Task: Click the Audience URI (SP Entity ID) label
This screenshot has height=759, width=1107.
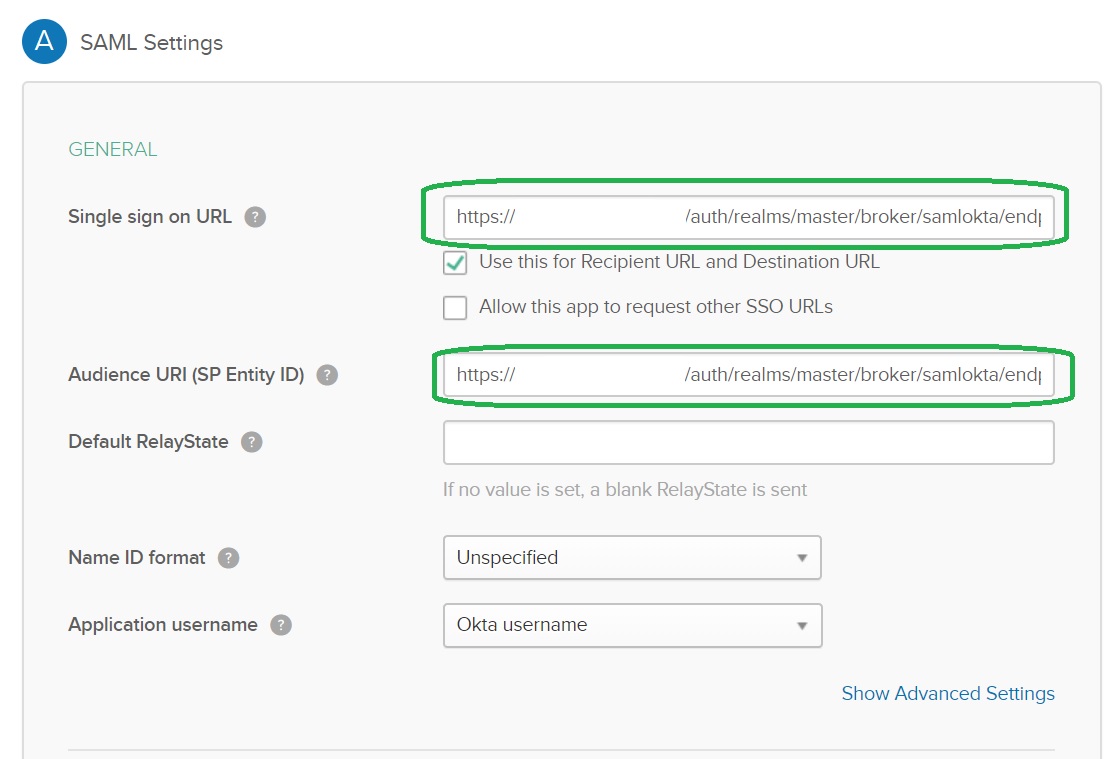Action: pos(186,375)
